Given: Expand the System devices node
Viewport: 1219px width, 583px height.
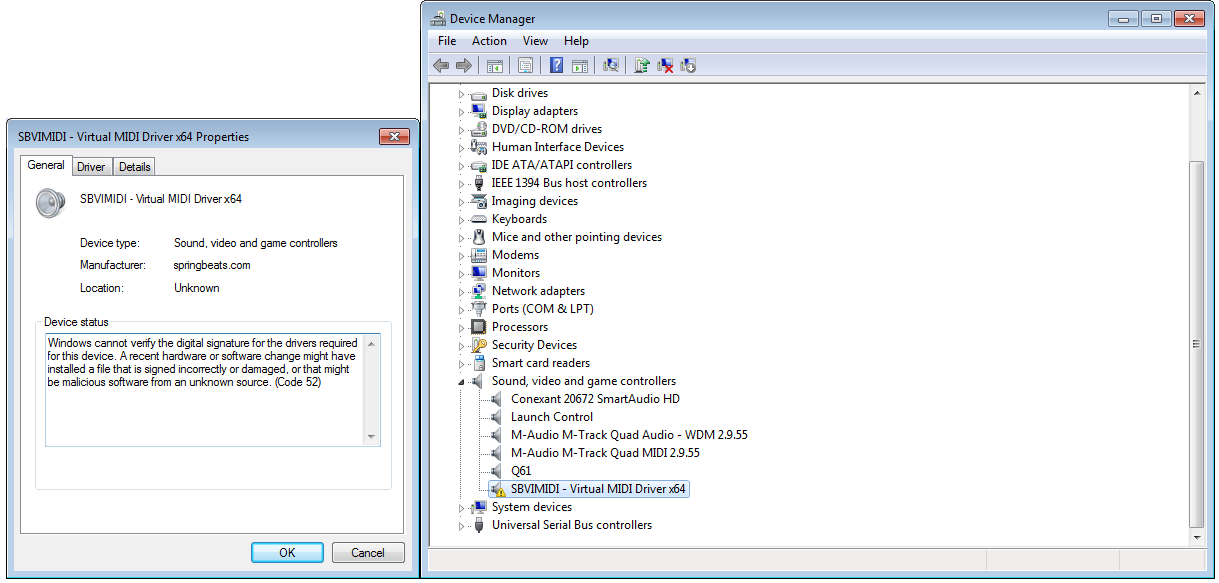Looking at the screenshot, I should tap(462, 508).
